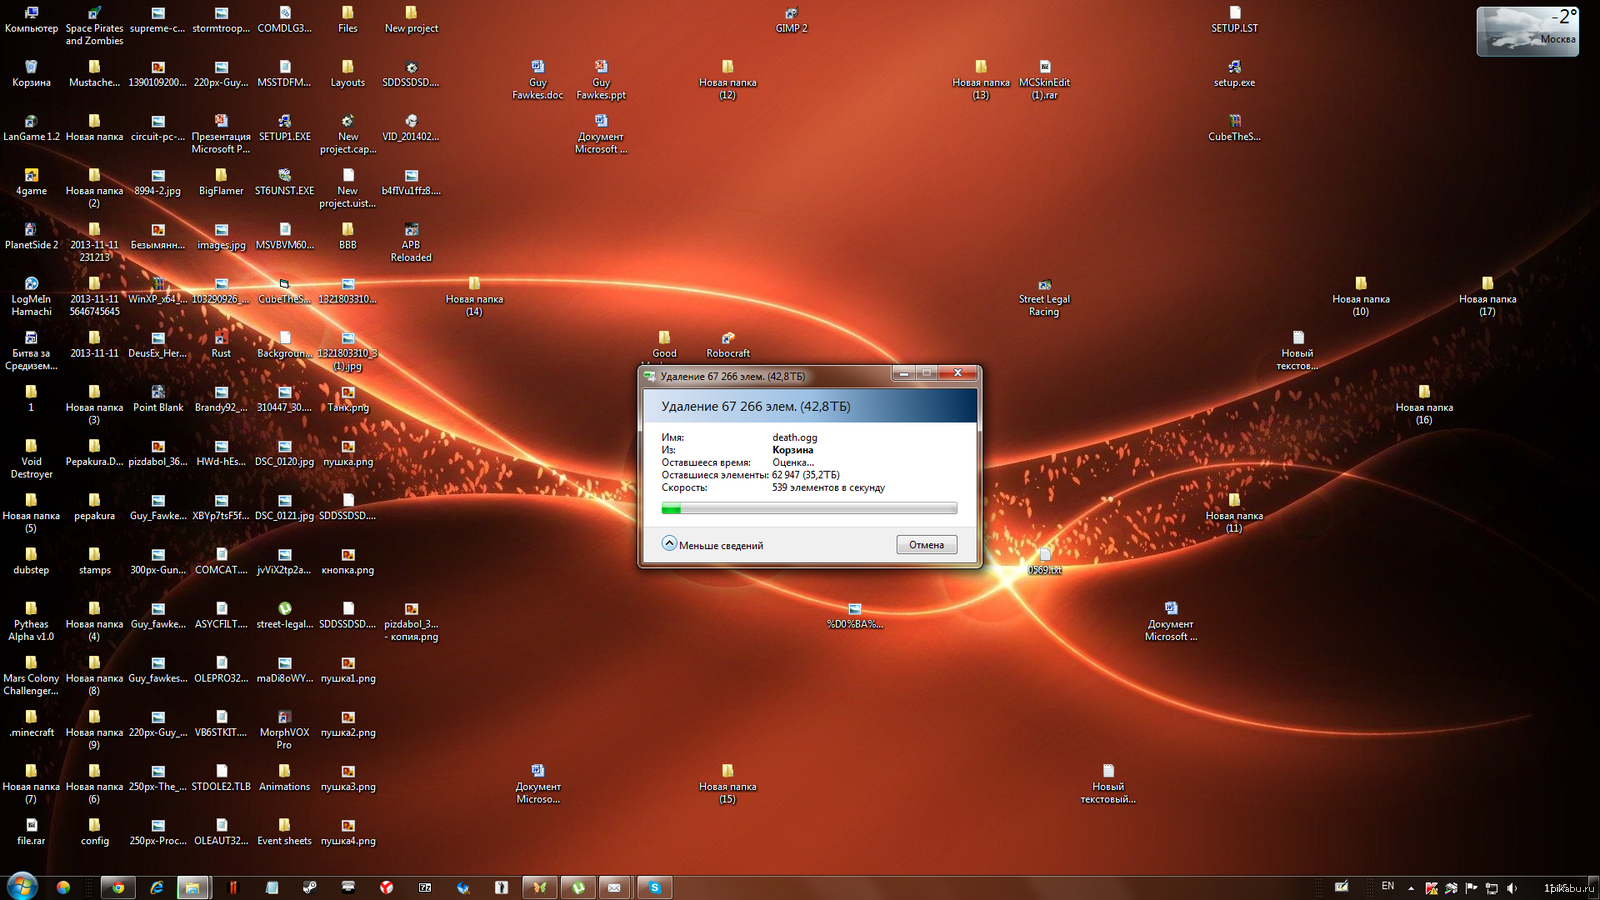Image resolution: width=1600 pixels, height=900 pixels.
Task: Click the deletion dialog title bar
Action: point(765,375)
